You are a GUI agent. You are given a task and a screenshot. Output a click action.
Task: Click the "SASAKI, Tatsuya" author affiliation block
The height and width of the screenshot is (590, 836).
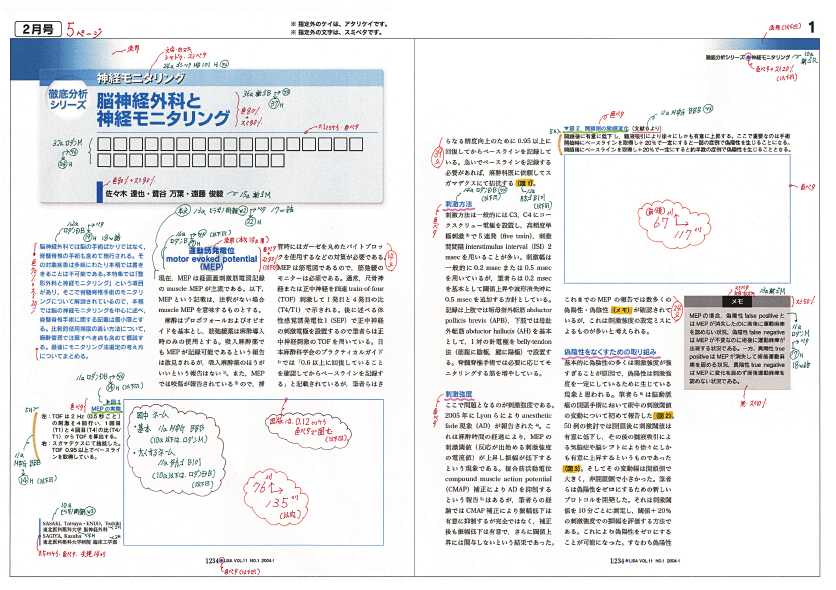[75, 538]
